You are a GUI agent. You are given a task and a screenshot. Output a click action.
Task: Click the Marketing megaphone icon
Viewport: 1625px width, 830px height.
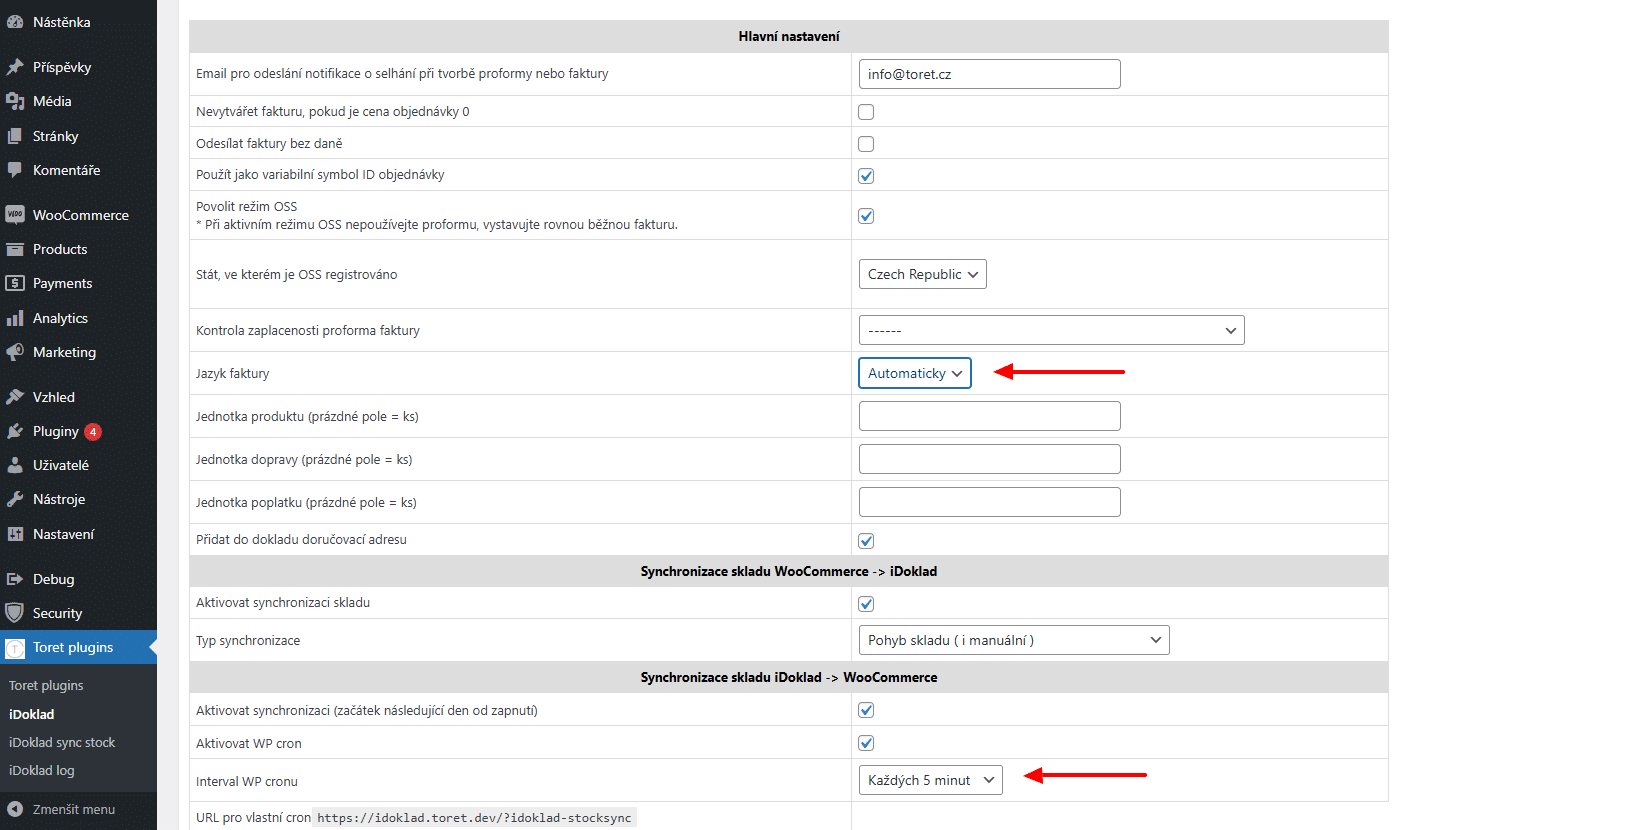(x=15, y=352)
